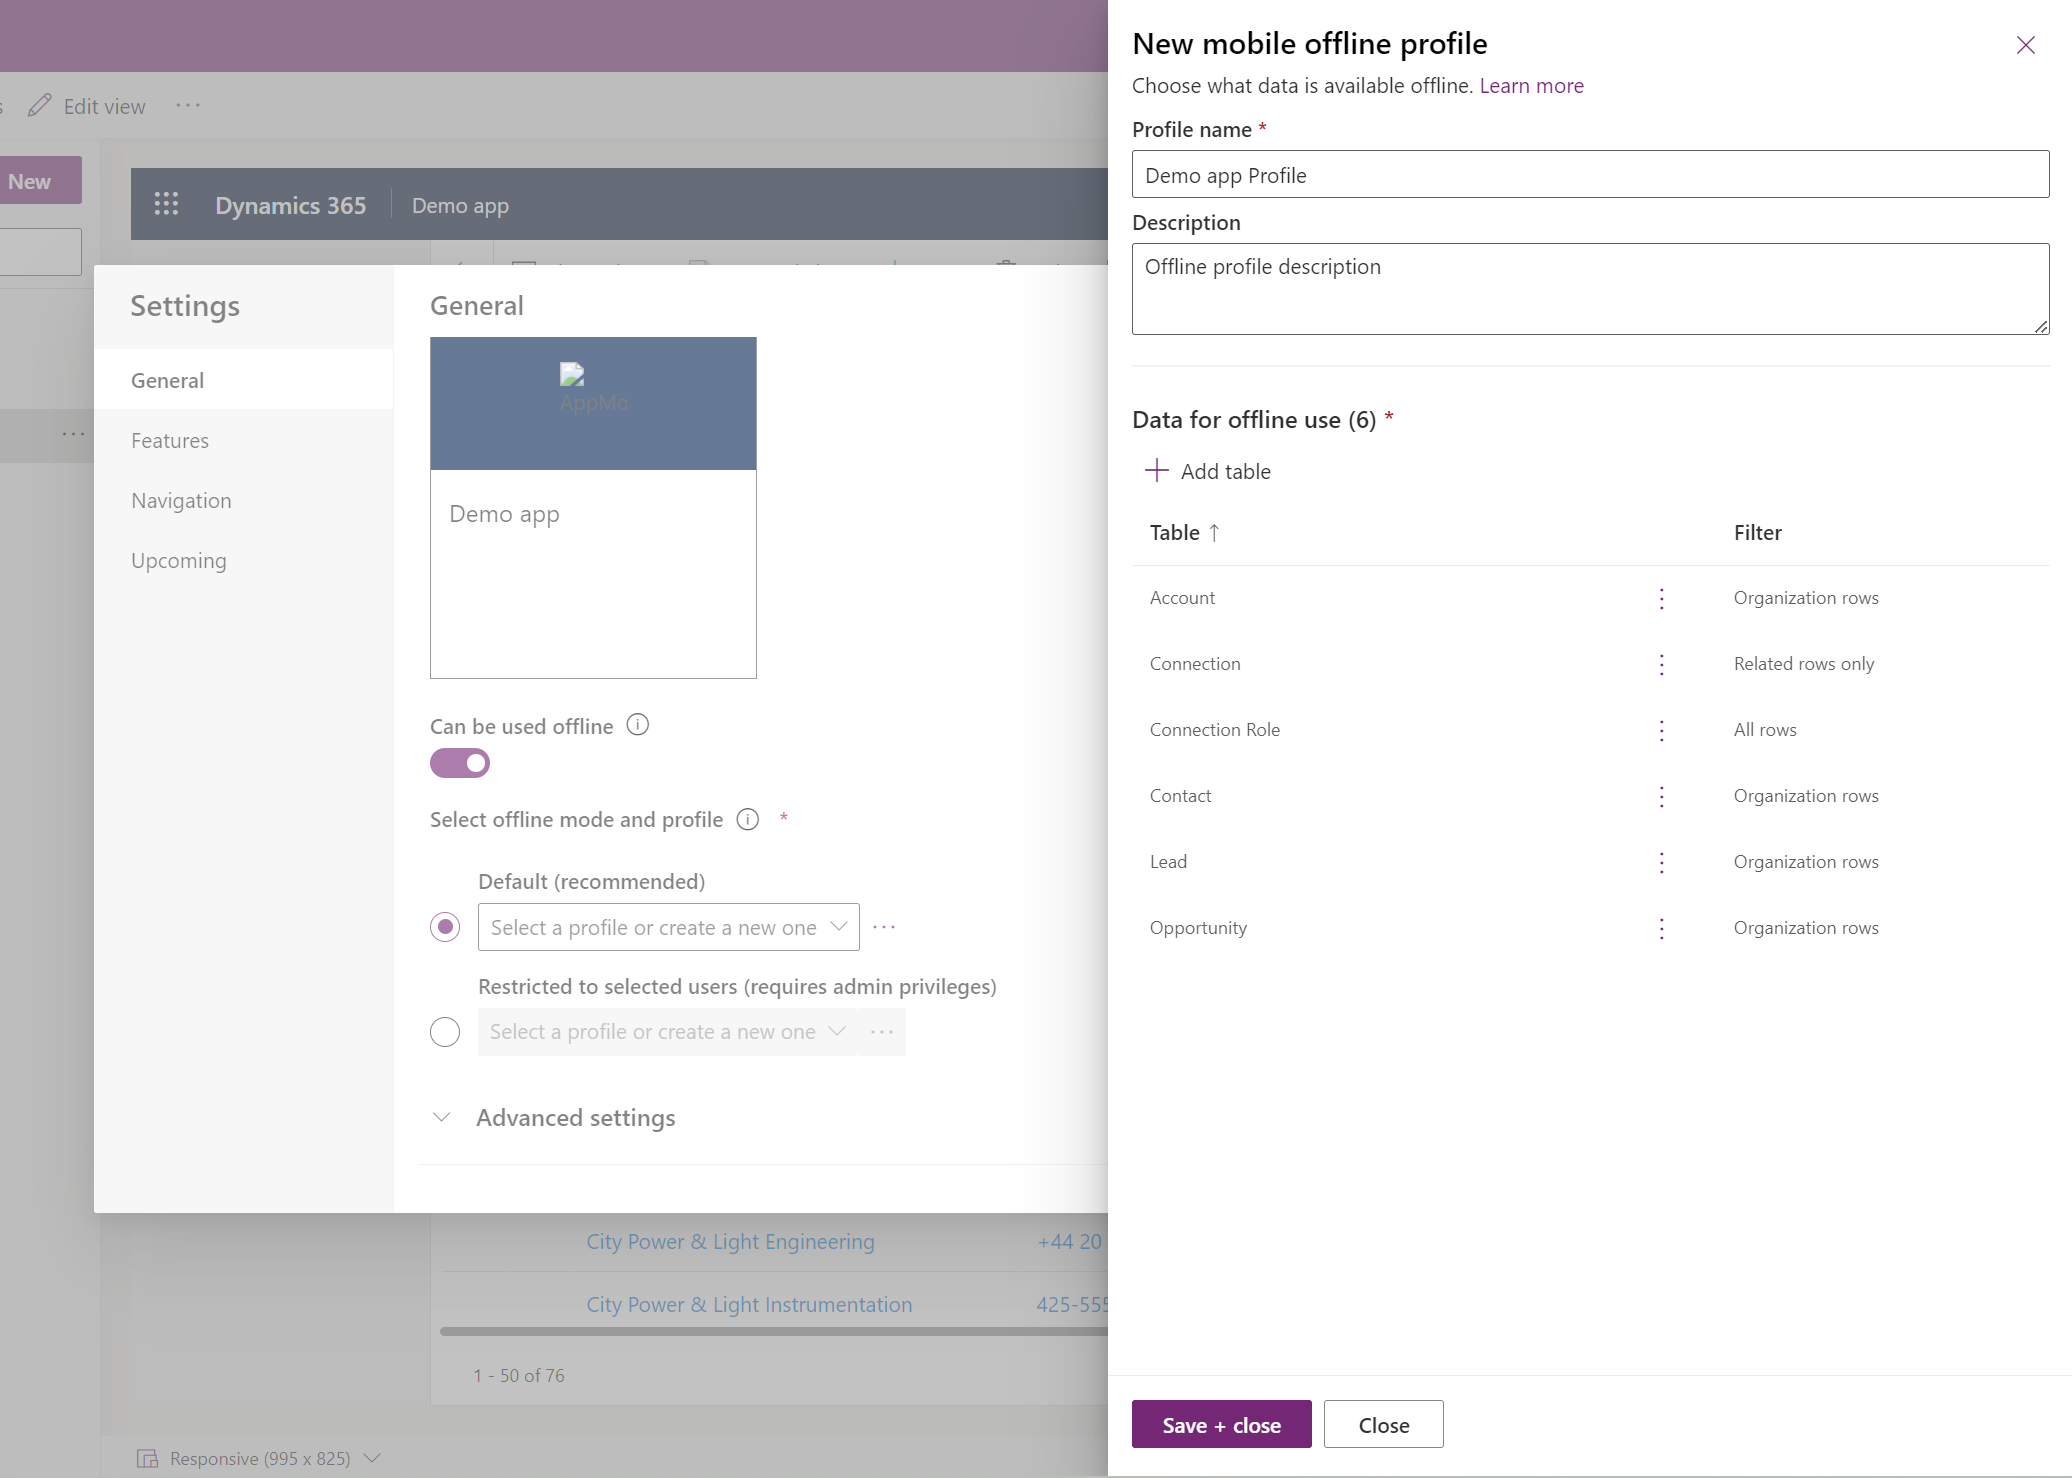Click the ellipsis icon next to Connection table
Image resolution: width=2072 pixels, height=1478 pixels.
[1661, 662]
